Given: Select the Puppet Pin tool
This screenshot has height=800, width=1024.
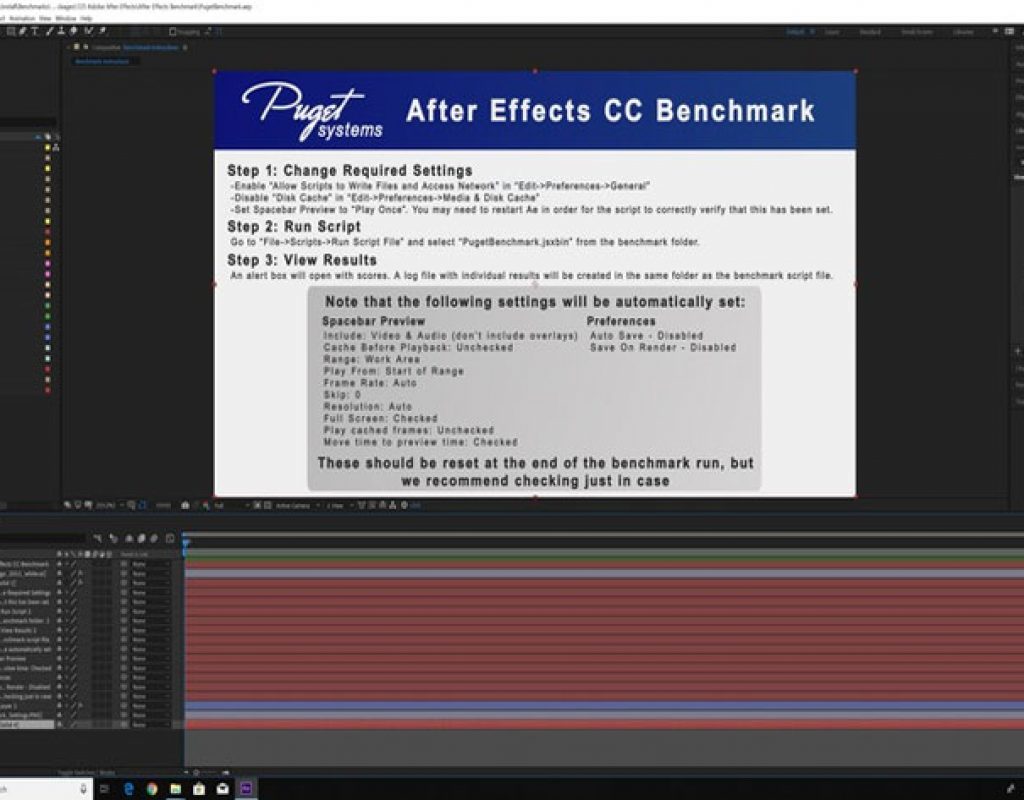Looking at the screenshot, I should click(102, 31).
